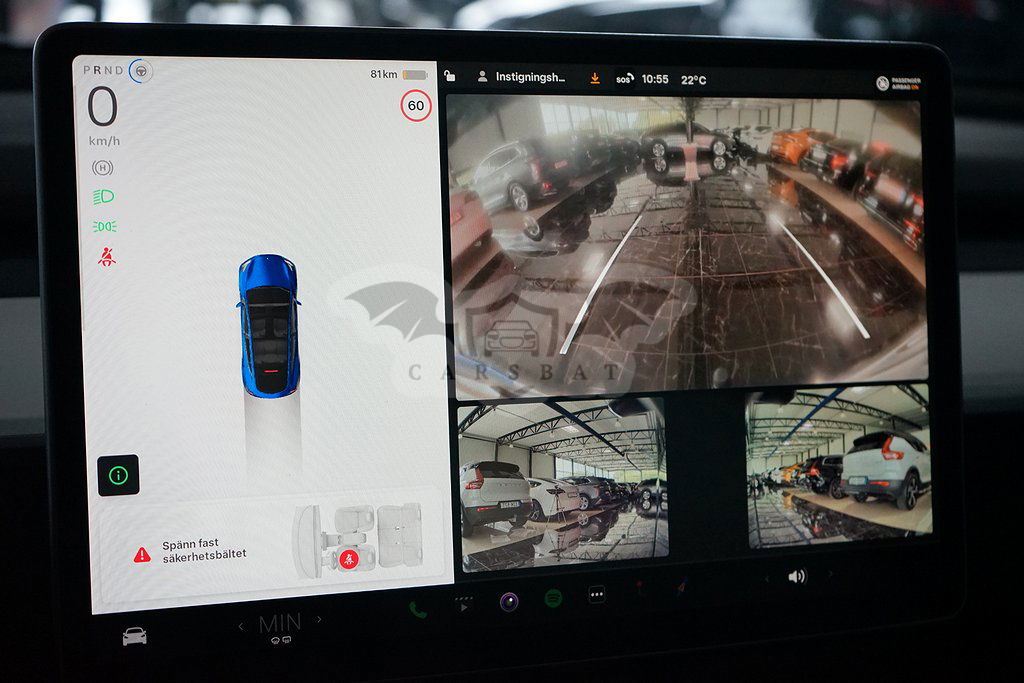Expand the all apps three-dot launcher
This screenshot has height=683, width=1024.
(597, 594)
